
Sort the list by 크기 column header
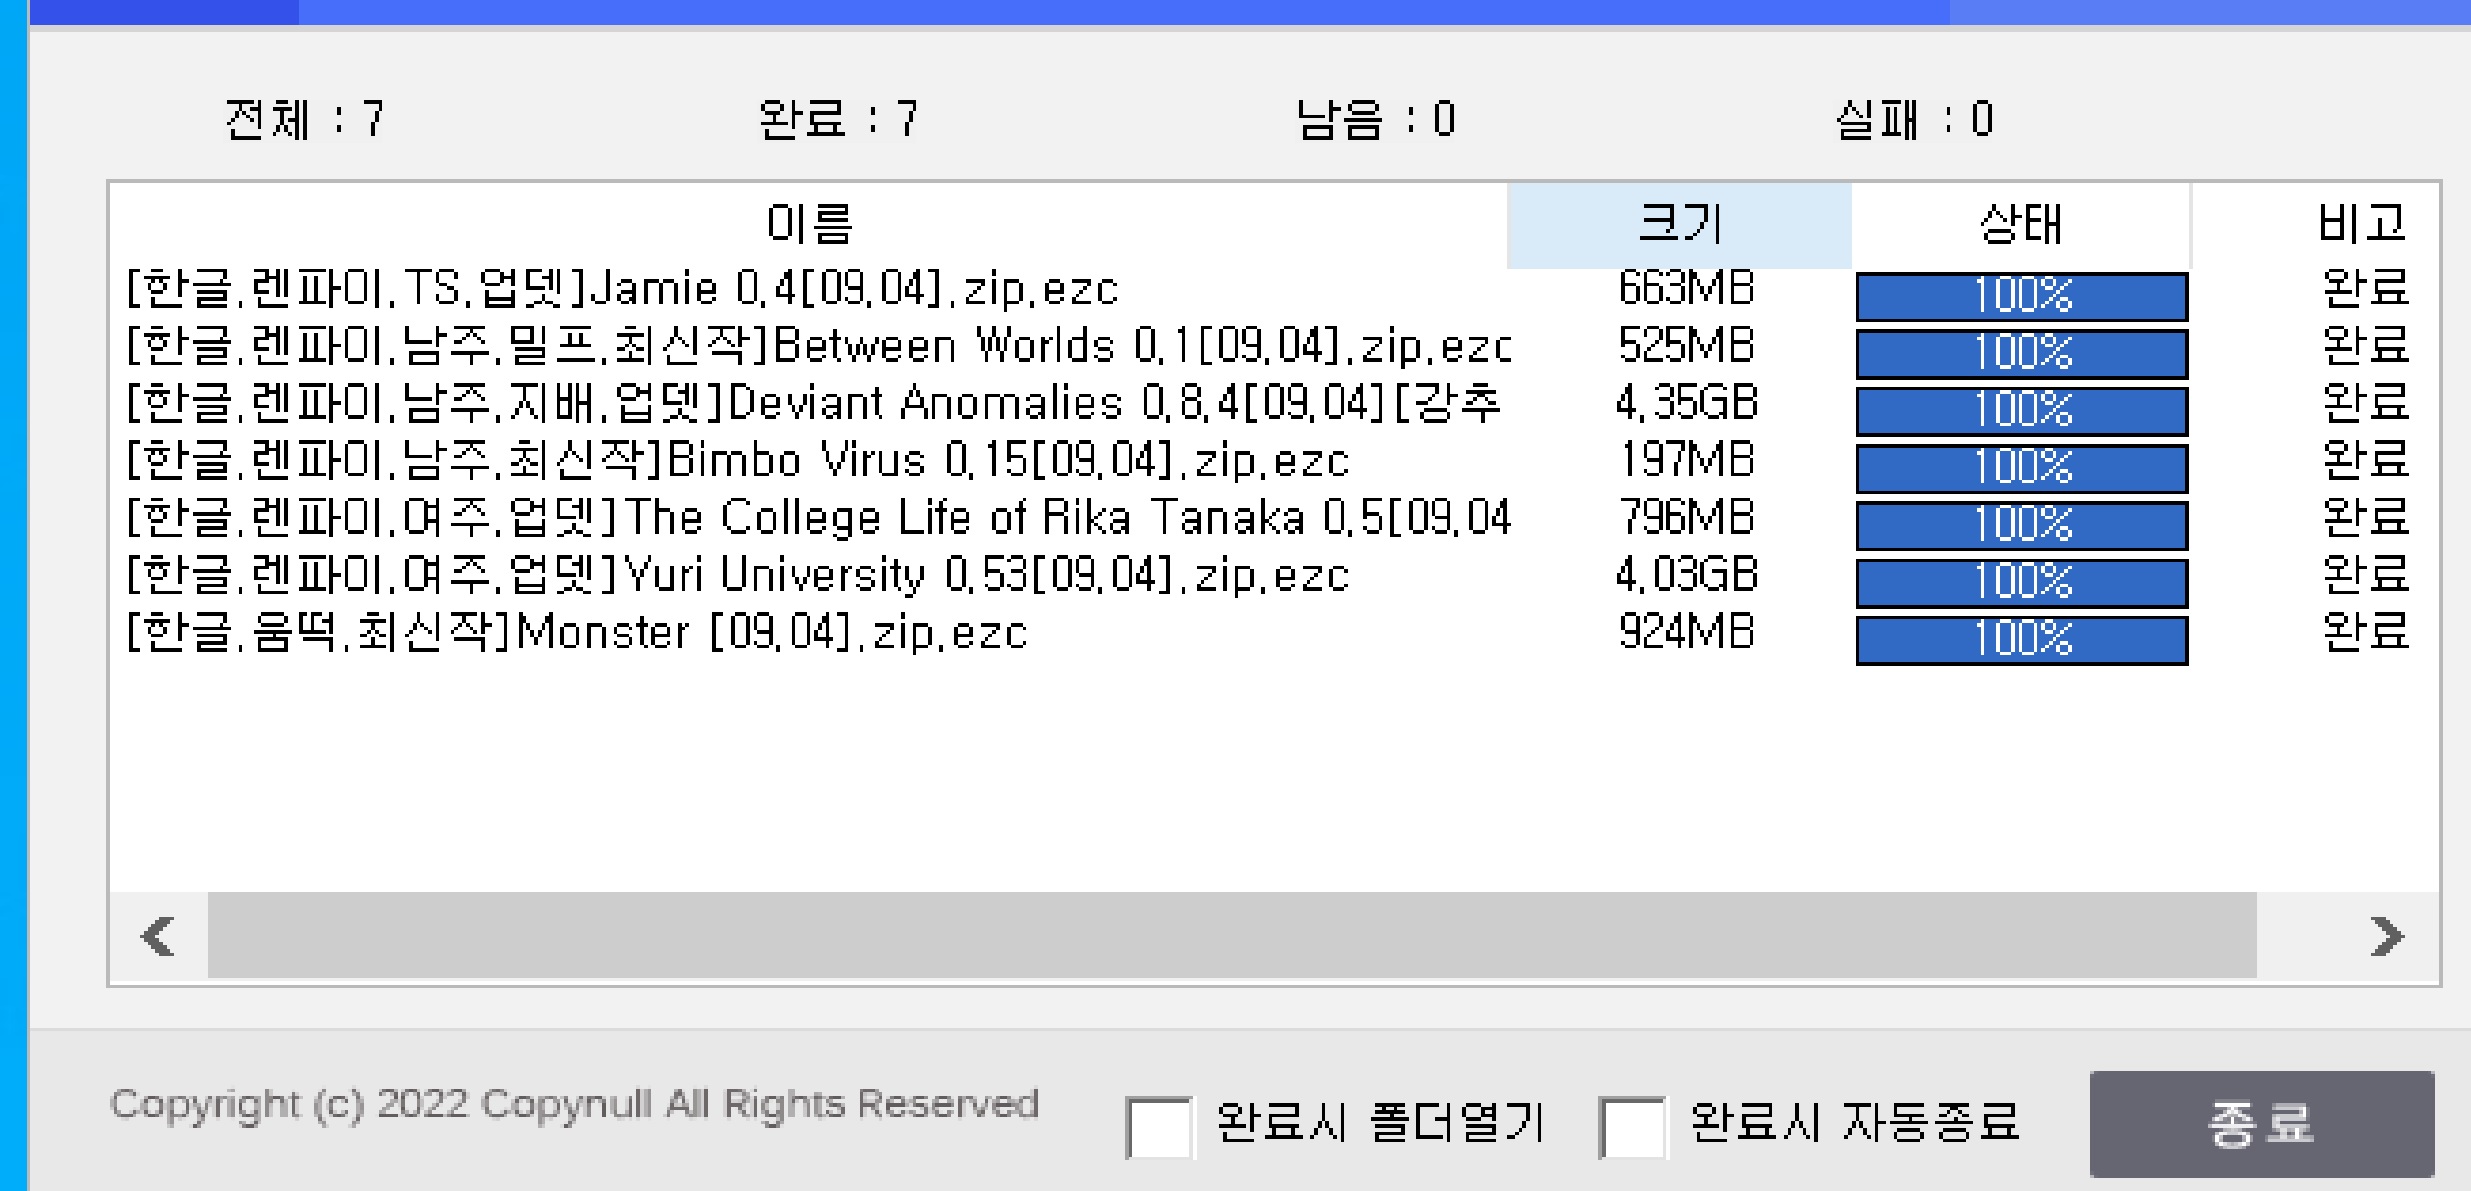[x=1679, y=224]
